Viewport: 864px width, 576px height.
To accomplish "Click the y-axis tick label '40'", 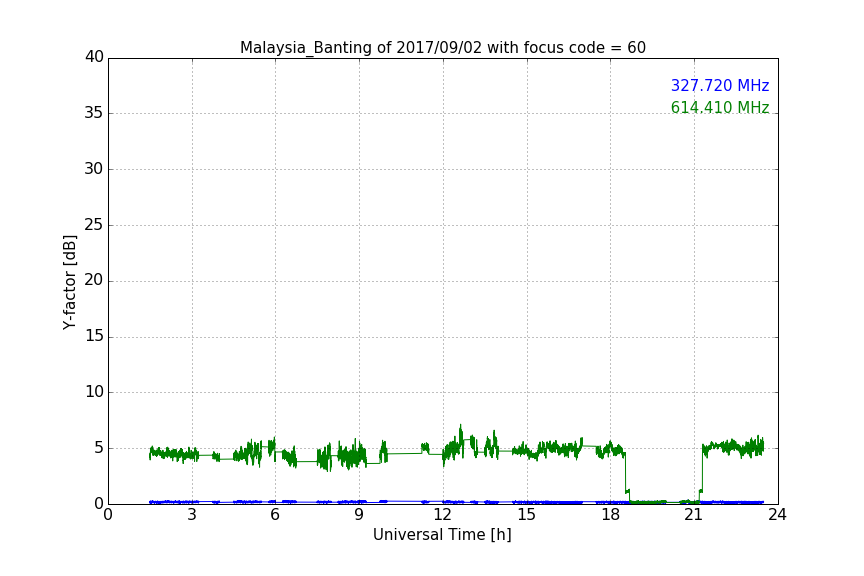I will click(x=94, y=57).
